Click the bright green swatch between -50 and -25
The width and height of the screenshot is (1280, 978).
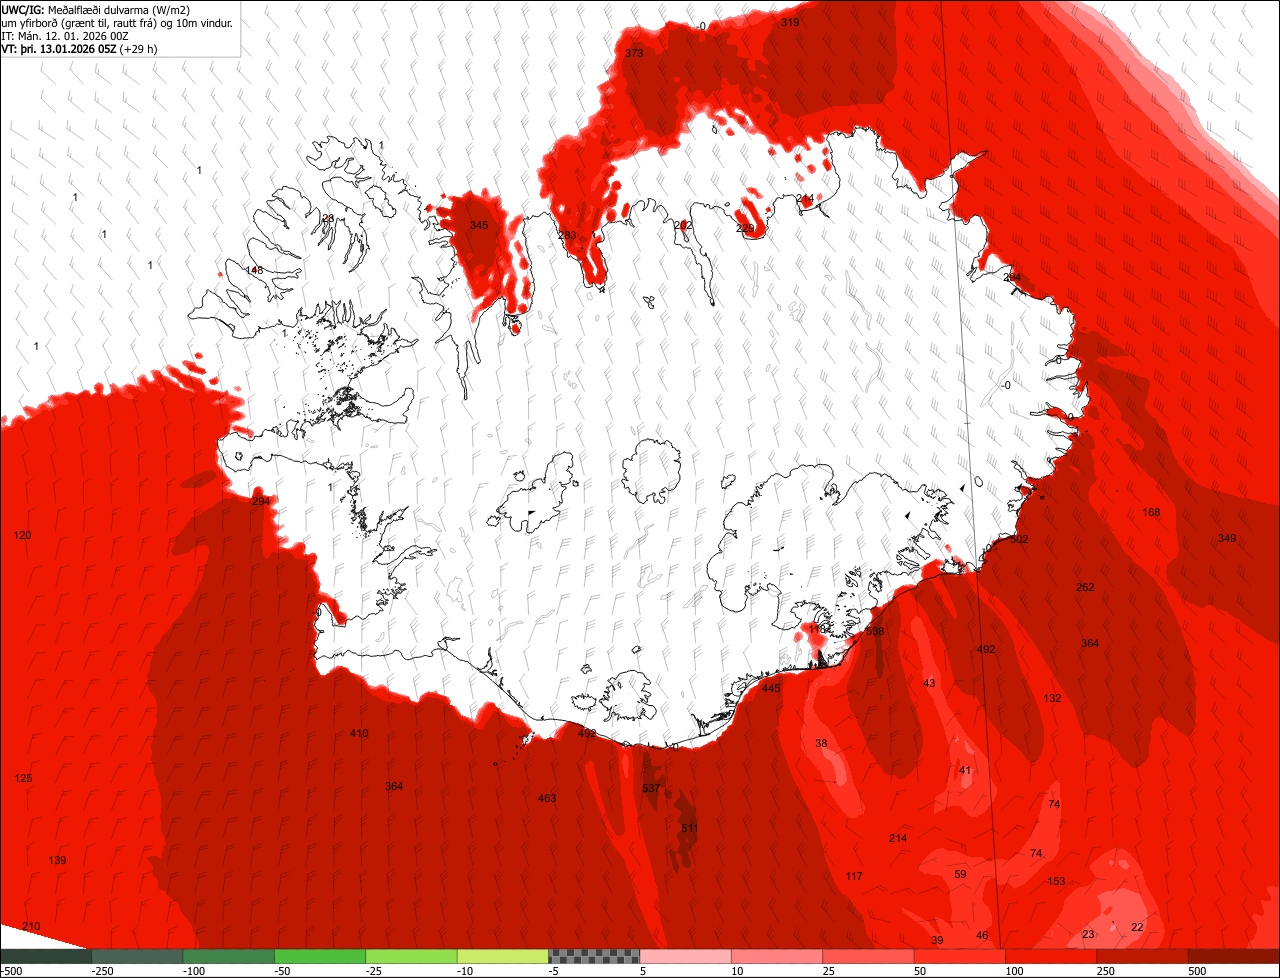tap(320, 956)
